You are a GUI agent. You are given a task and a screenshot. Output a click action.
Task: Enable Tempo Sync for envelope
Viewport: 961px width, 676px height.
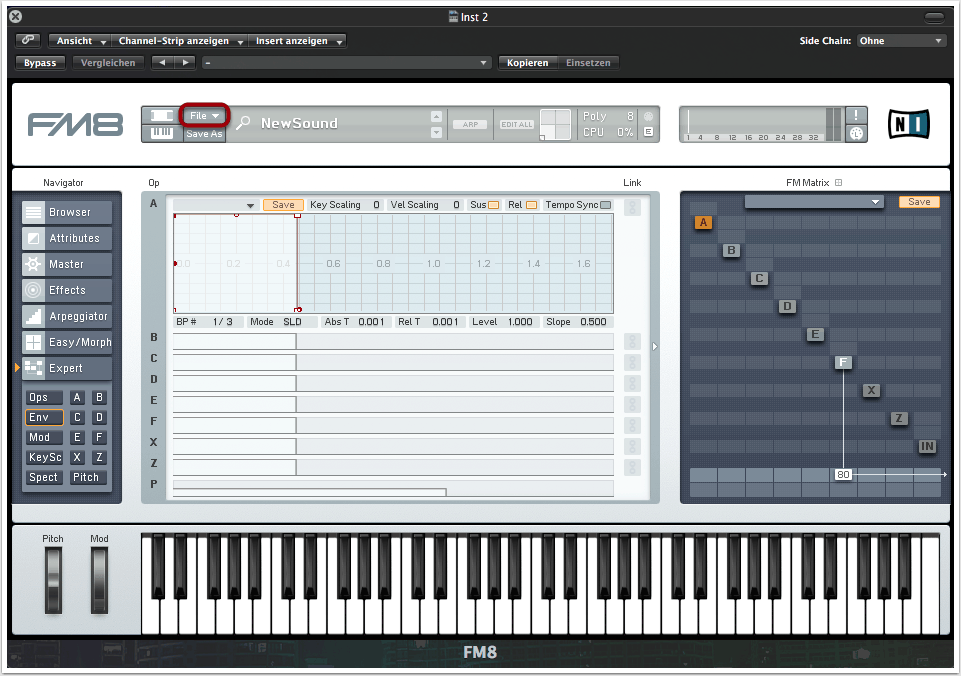605,205
